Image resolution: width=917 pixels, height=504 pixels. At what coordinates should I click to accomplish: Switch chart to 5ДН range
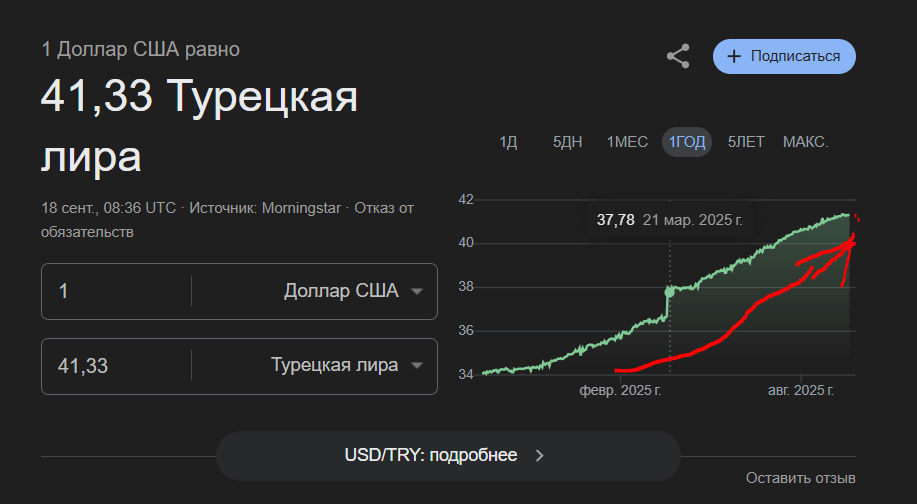[x=567, y=142]
